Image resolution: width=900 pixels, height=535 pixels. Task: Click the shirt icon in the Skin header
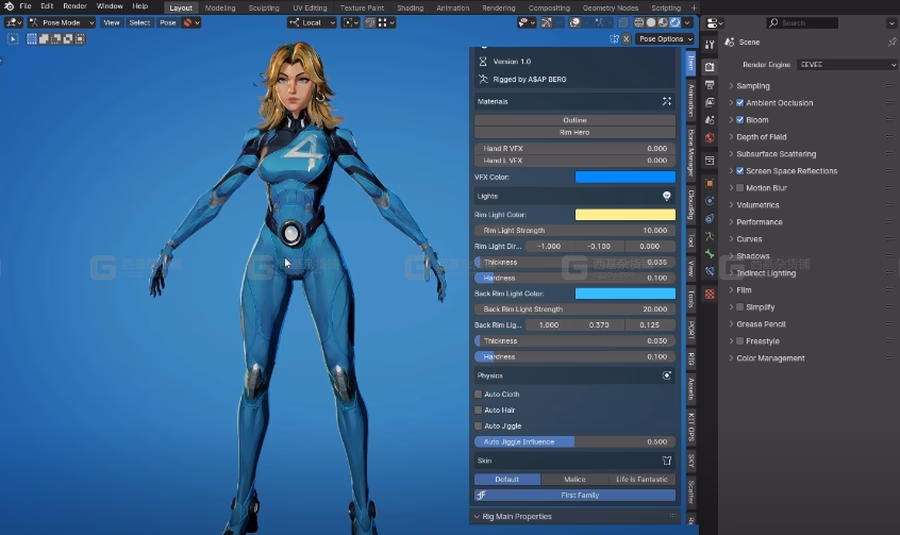click(666, 460)
